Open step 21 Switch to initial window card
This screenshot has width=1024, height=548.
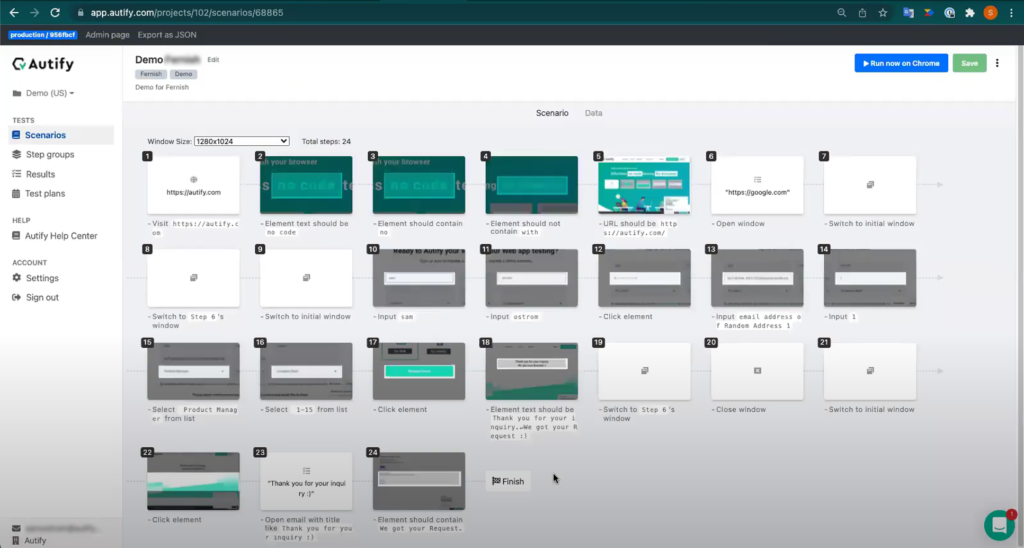point(870,371)
